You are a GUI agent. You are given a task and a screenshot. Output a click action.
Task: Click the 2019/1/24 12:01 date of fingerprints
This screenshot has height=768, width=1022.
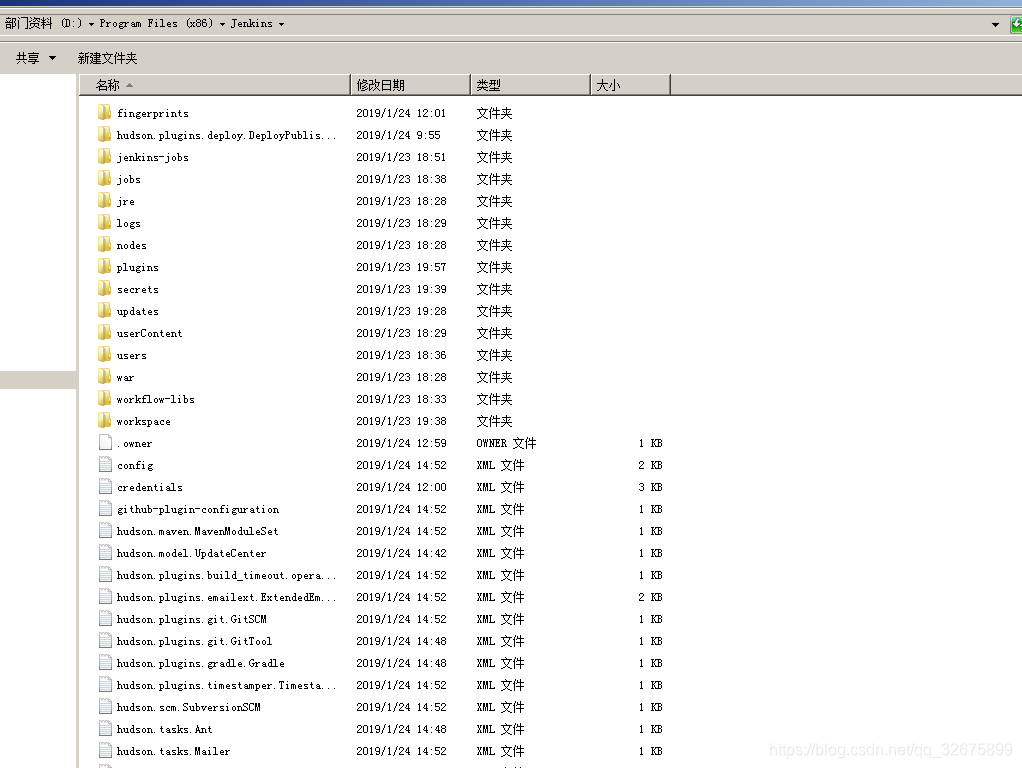(401, 113)
